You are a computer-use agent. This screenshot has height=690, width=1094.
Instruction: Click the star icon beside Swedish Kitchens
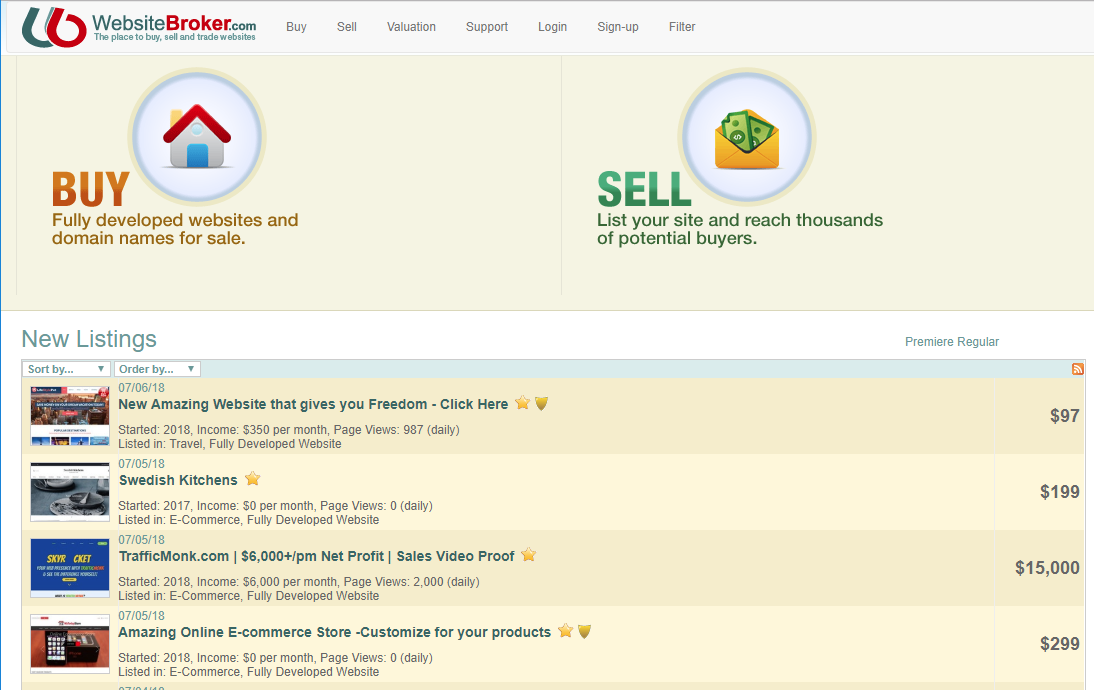tap(253, 479)
